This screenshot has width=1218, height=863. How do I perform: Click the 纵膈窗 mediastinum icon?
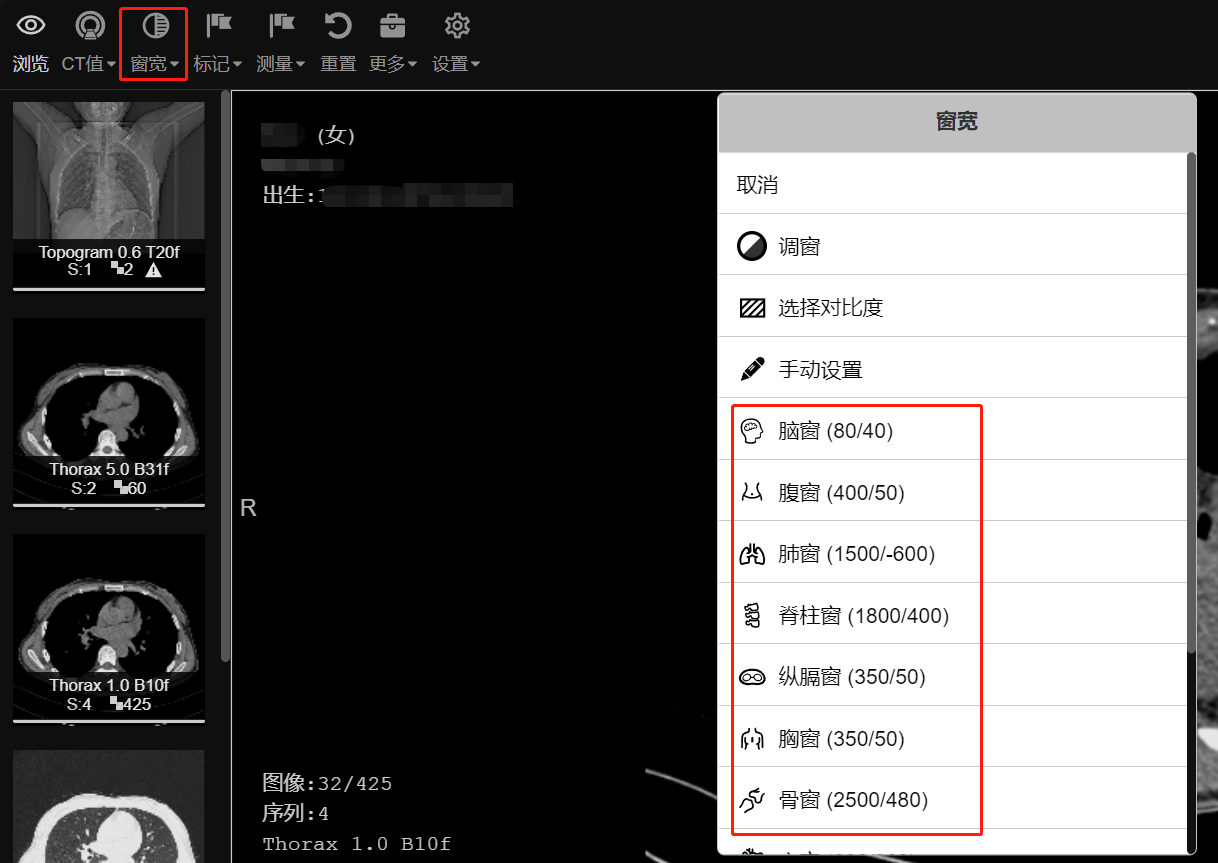pos(752,677)
